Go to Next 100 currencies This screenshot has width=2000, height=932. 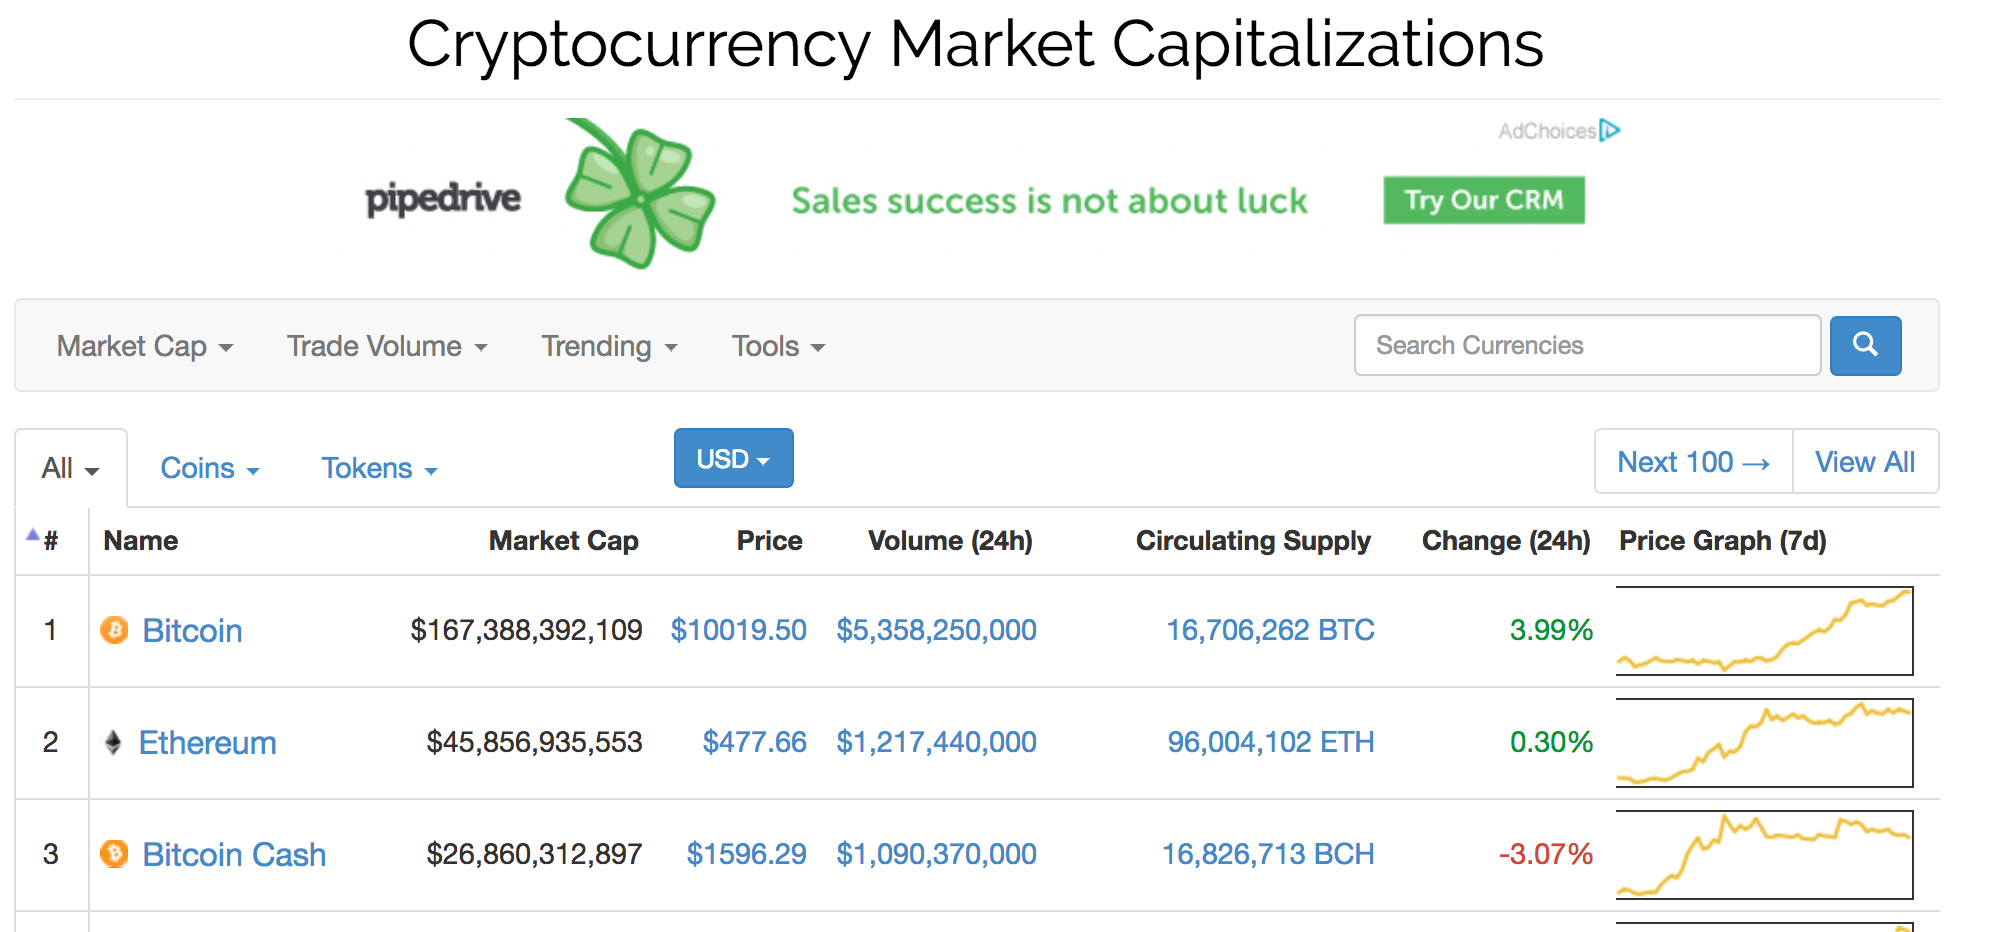(1693, 462)
